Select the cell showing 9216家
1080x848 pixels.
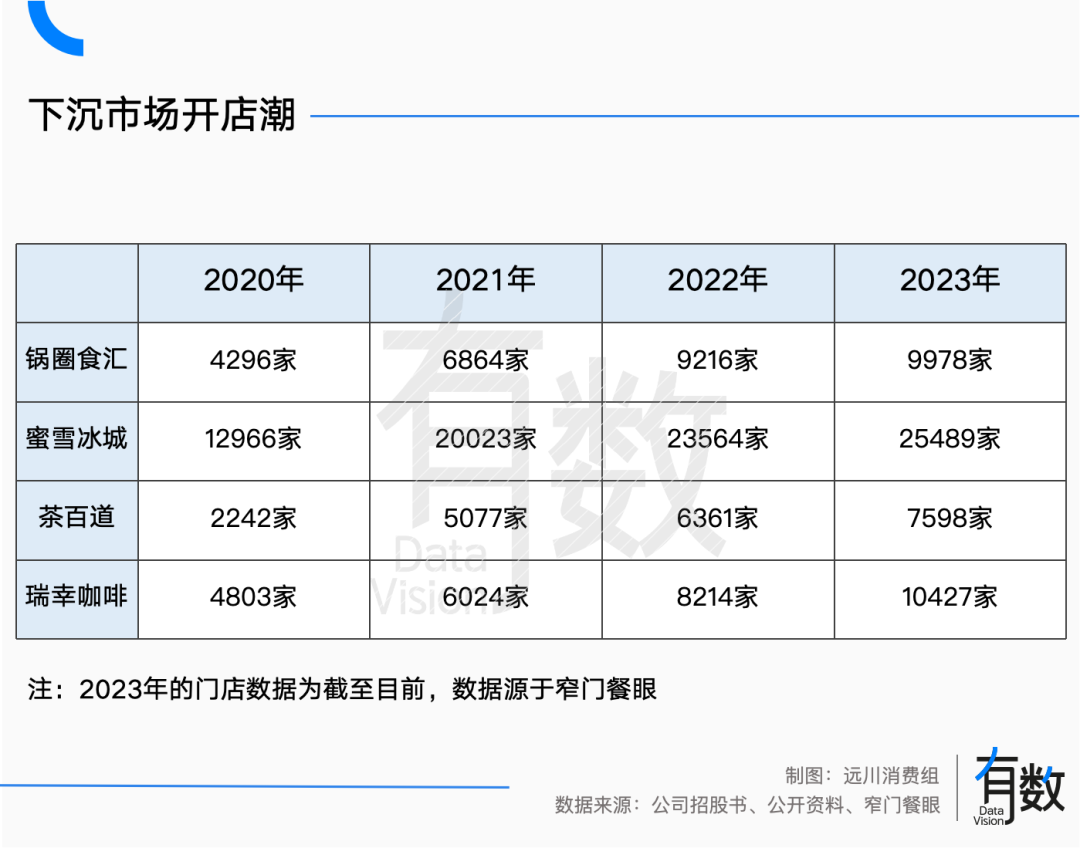[718, 362]
